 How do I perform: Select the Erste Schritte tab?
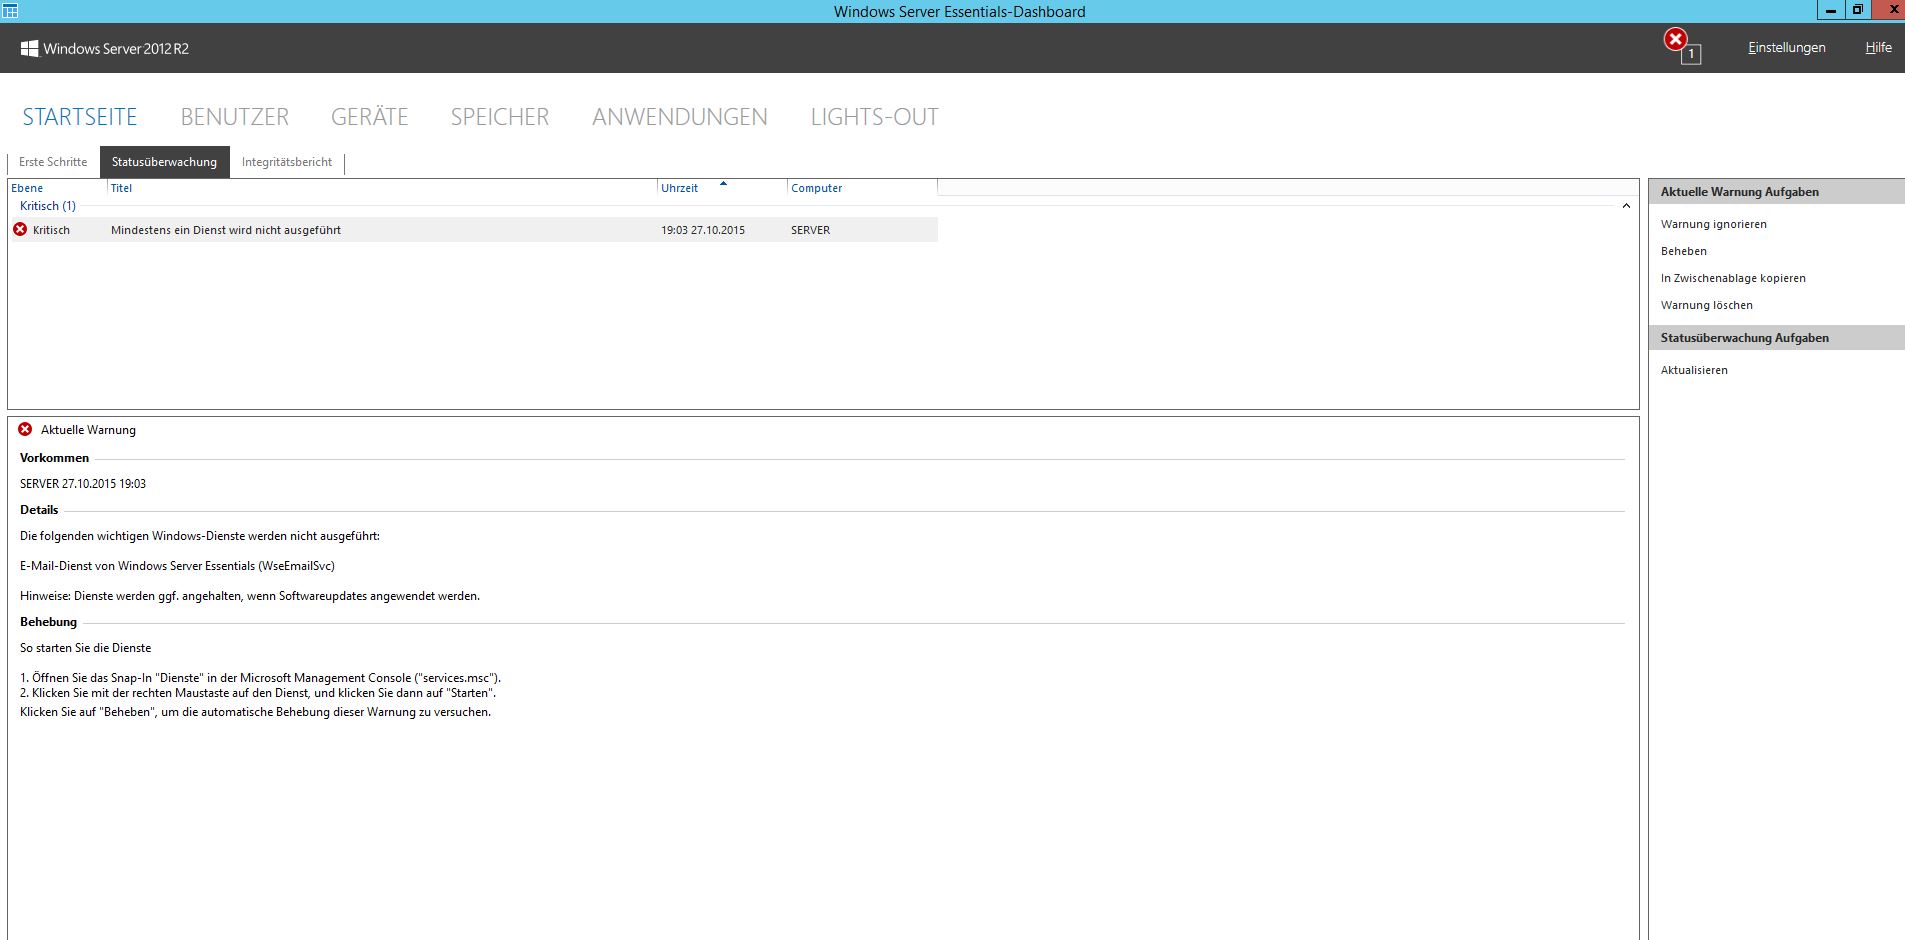pyautogui.click(x=53, y=162)
